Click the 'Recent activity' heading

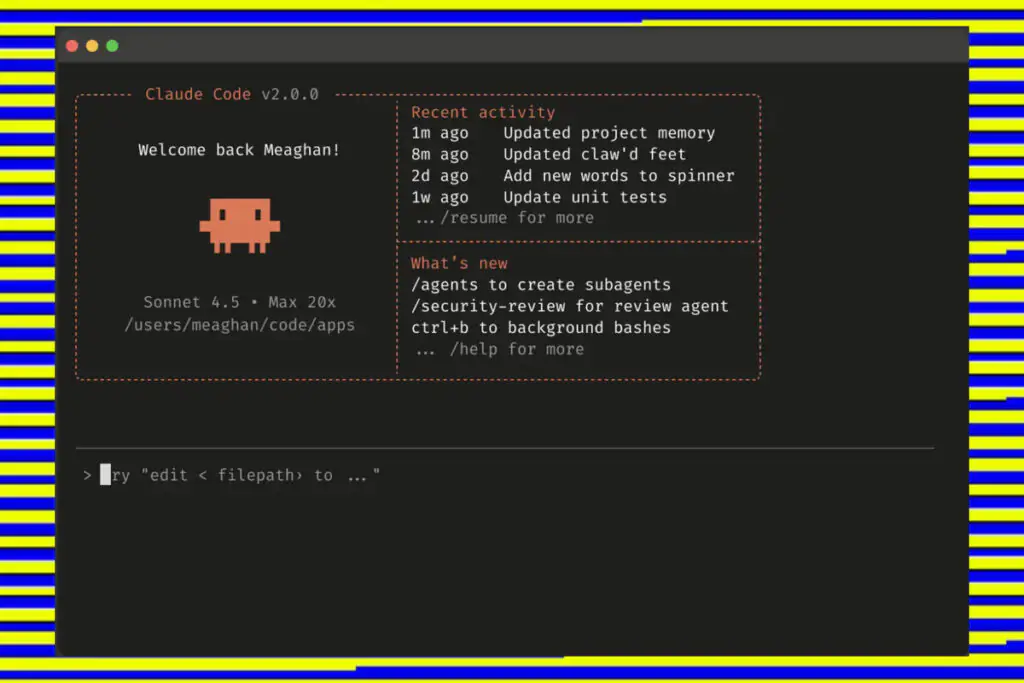pos(482,112)
